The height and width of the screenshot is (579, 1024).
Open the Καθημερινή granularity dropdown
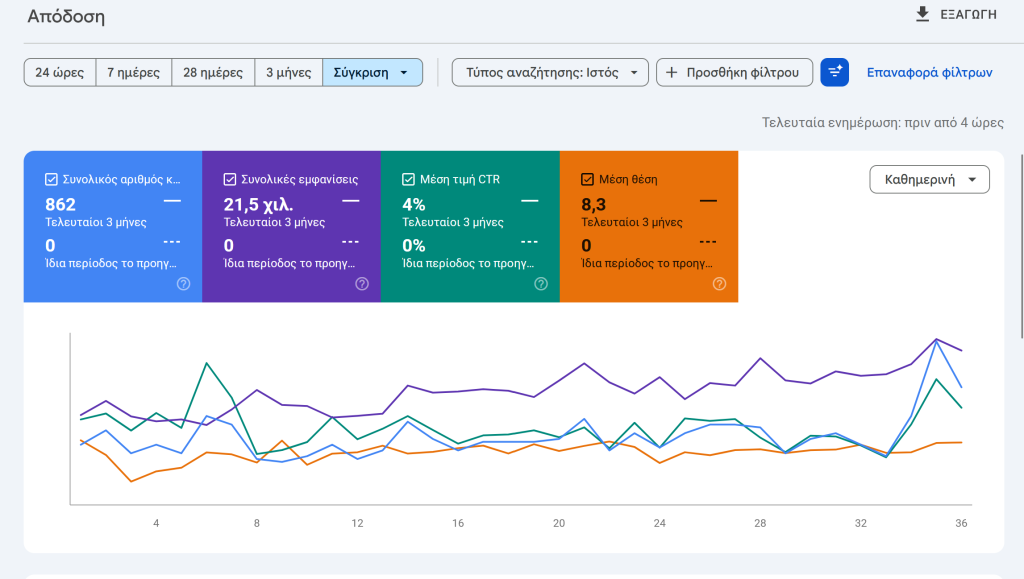[x=929, y=180]
